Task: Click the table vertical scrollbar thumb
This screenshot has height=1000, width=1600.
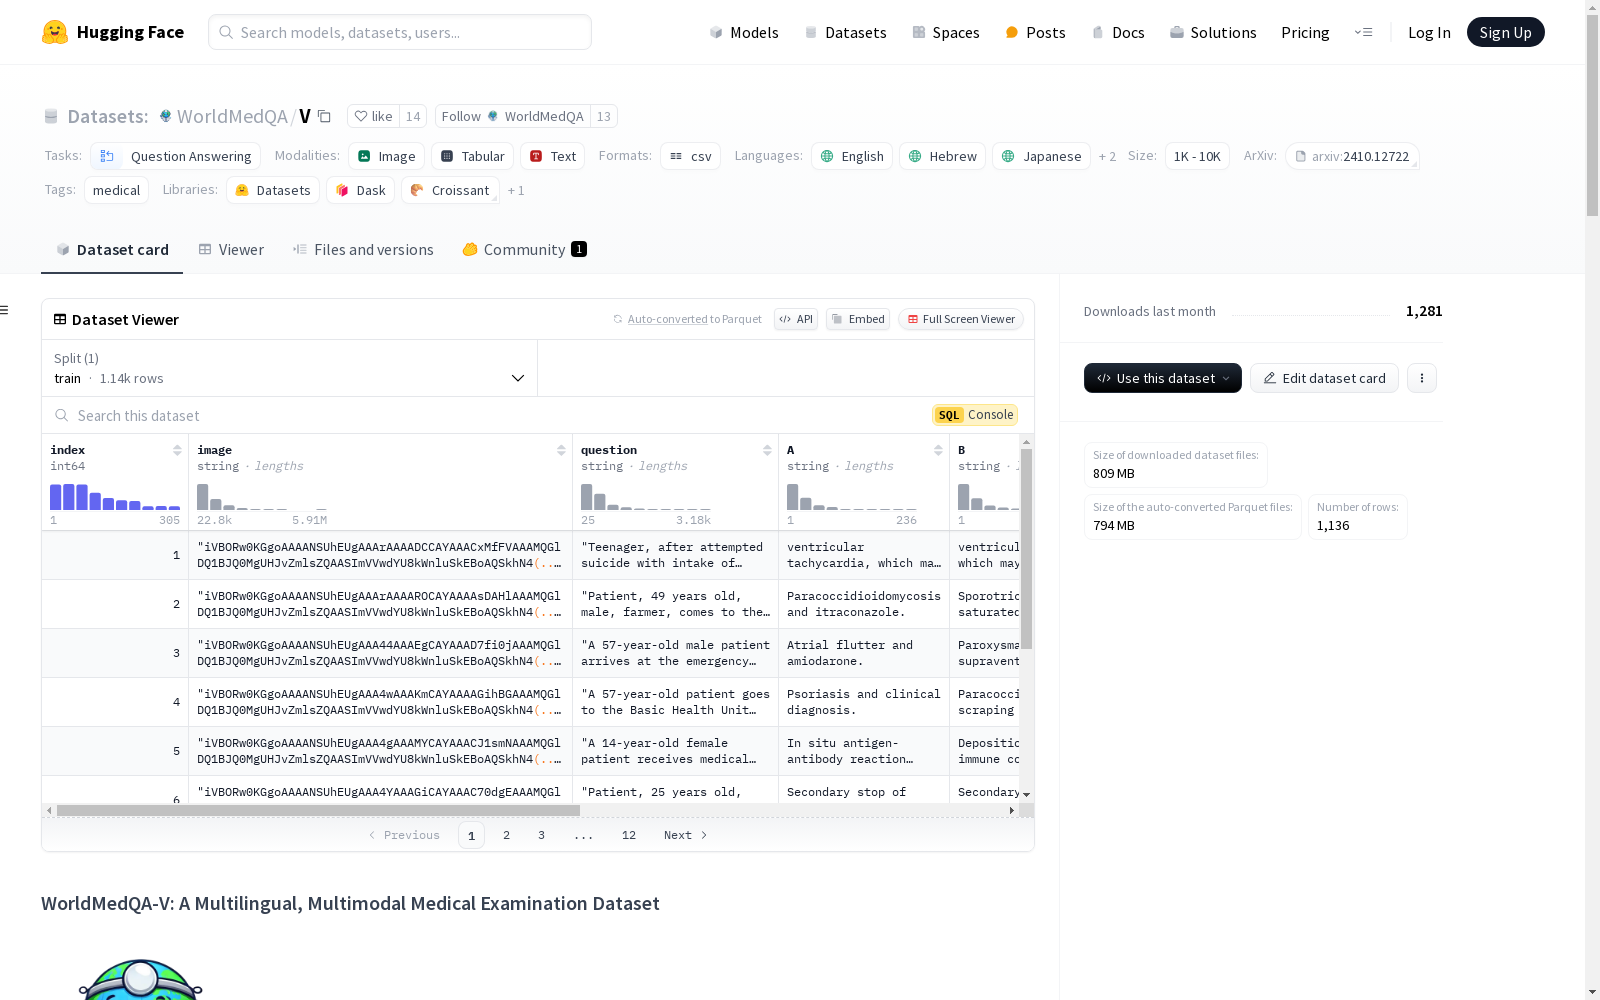Action: click(1026, 548)
